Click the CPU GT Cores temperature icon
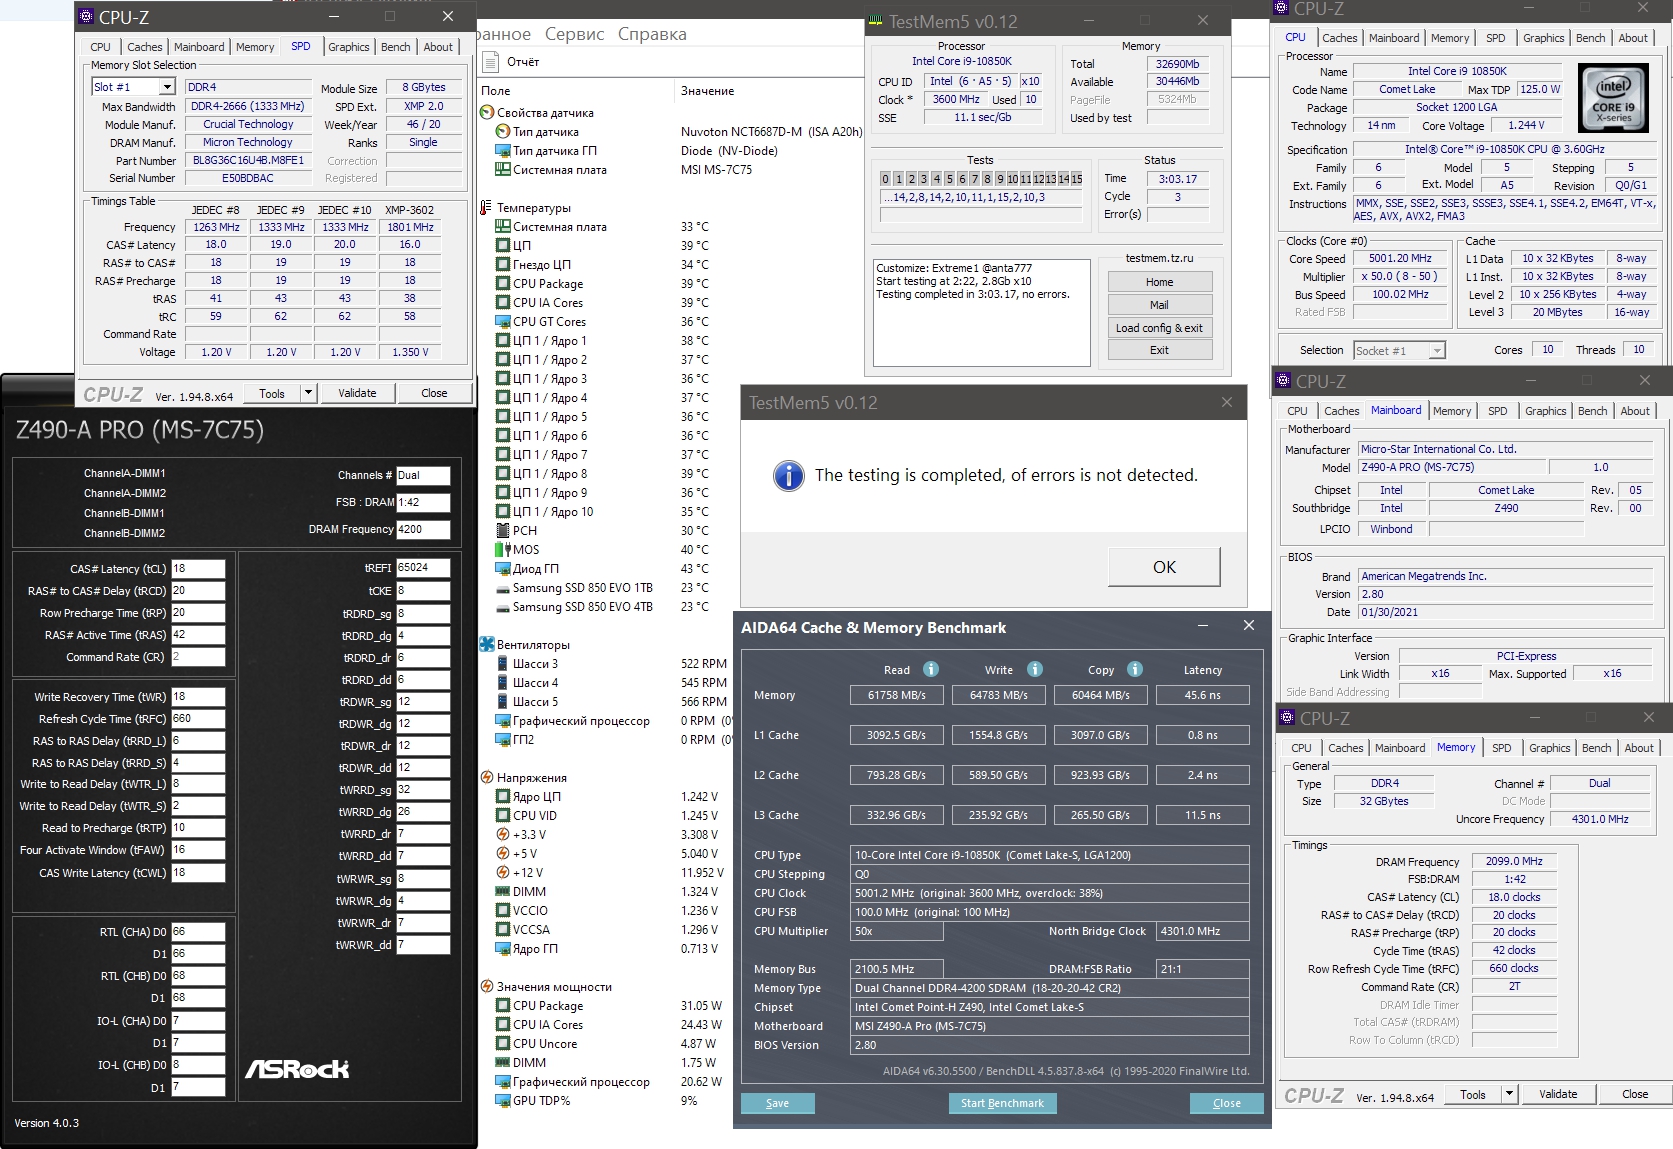1673x1149 pixels. [503, 322]
